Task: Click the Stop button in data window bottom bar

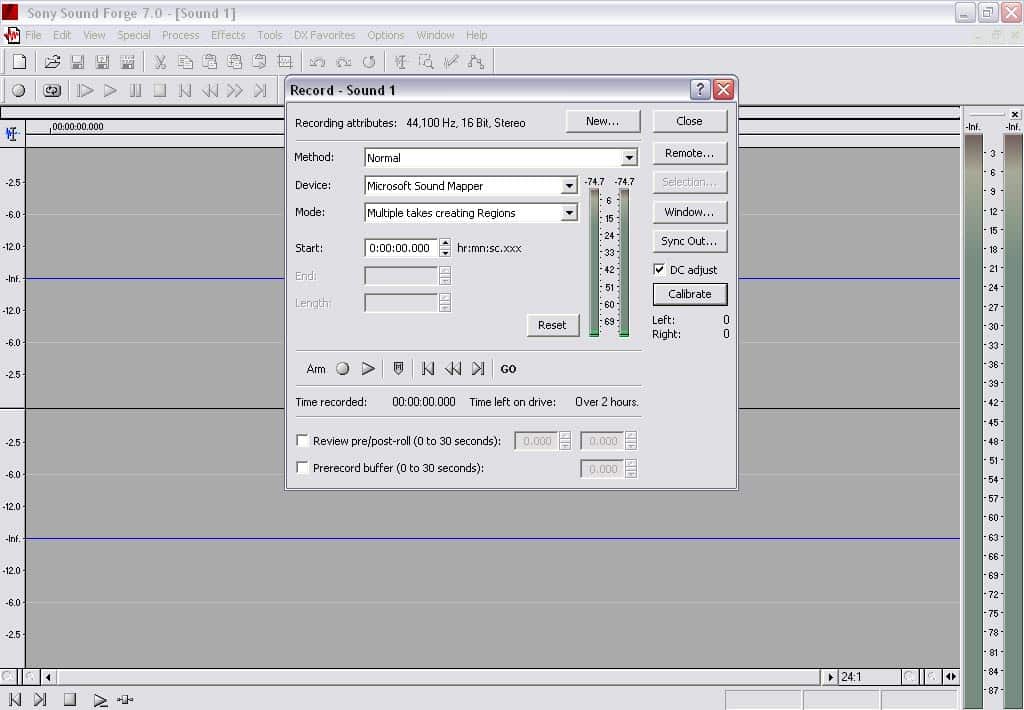Action: [70, 700]
